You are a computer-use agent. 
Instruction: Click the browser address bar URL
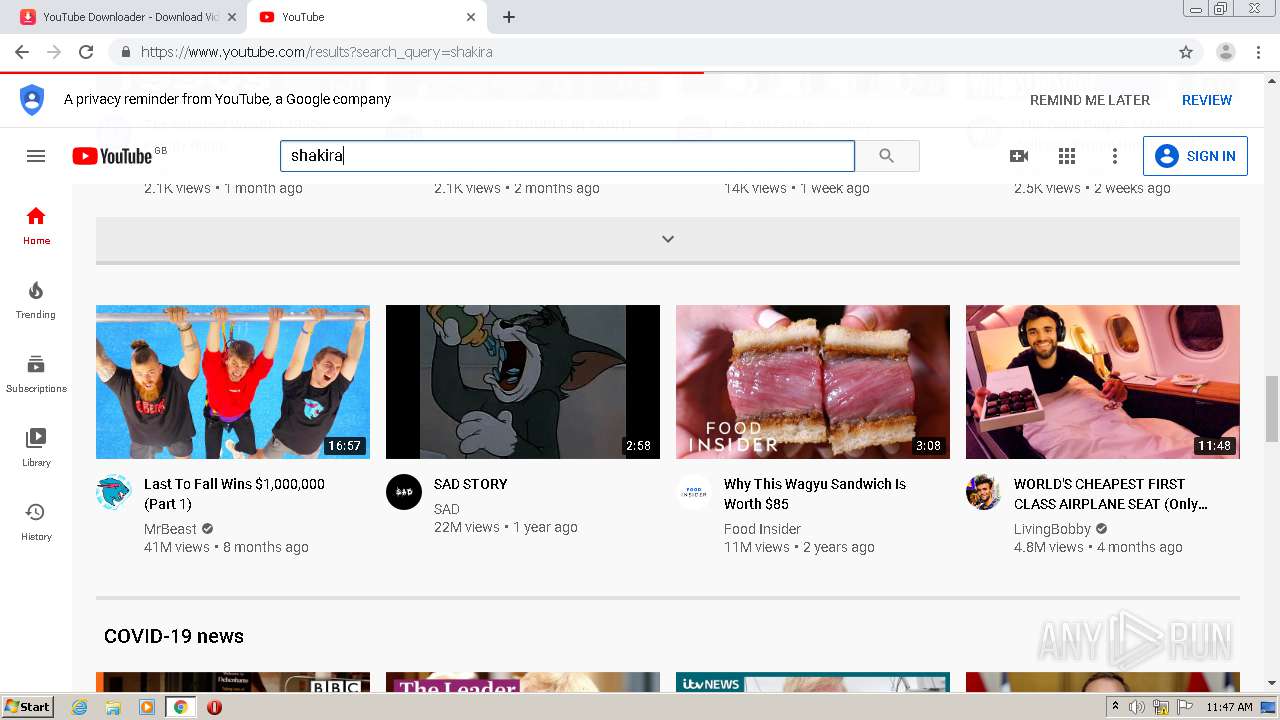click(x=316, y=52)
